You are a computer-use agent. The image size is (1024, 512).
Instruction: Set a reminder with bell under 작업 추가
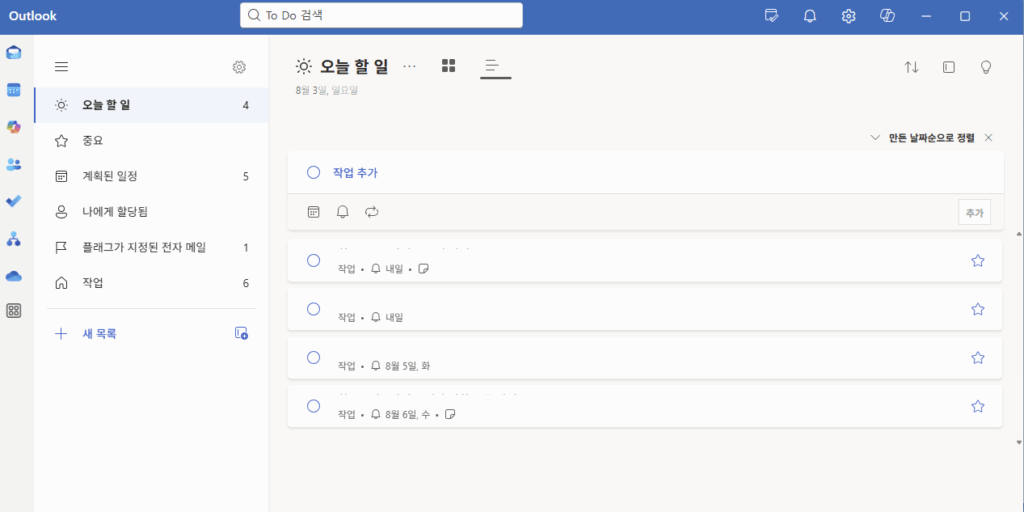point(342,212)
